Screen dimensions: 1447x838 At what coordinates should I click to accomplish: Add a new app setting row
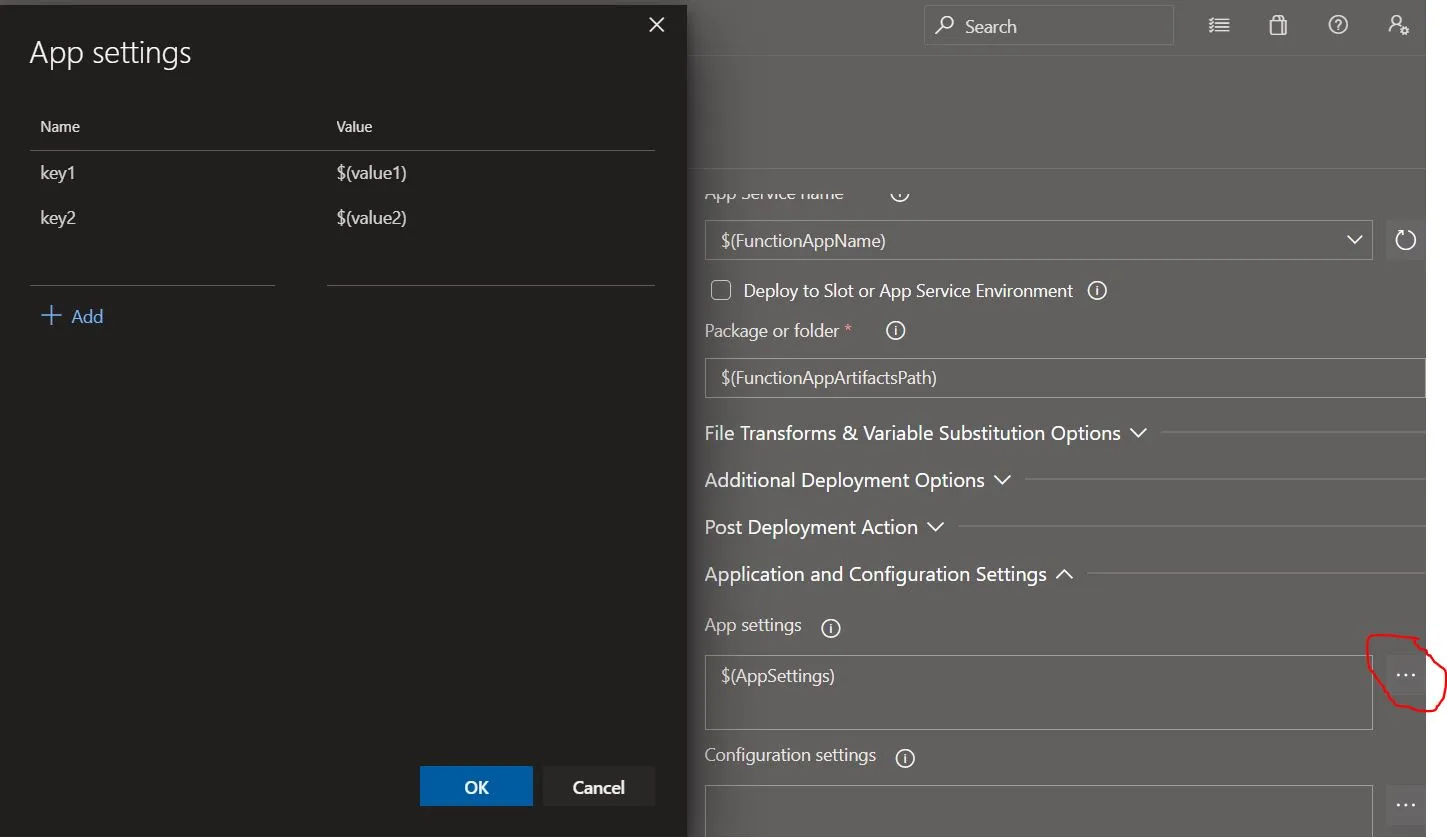72,316
